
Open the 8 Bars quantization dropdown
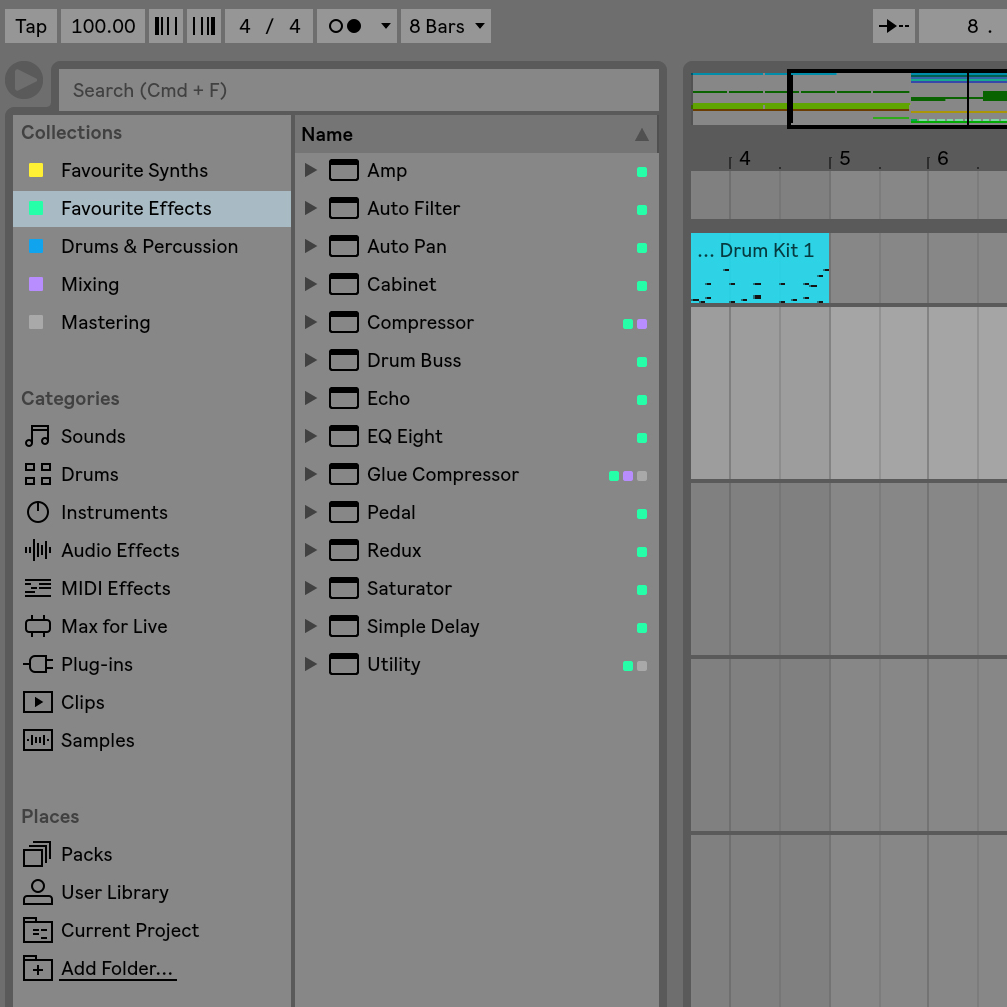[x=446, y=26]
